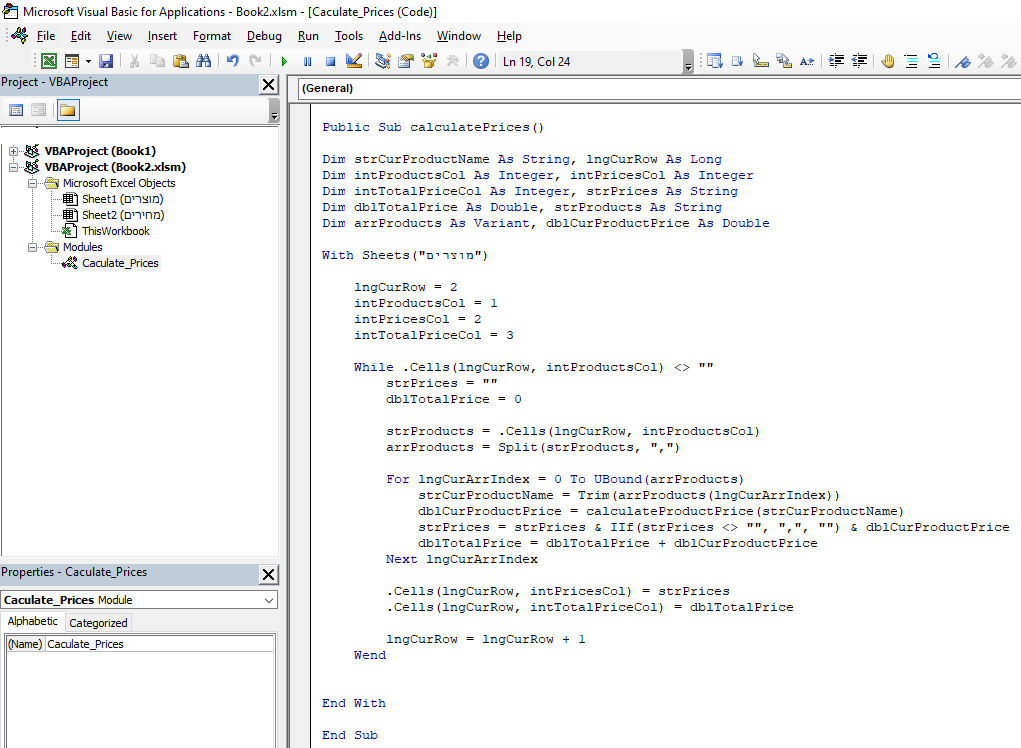
Task: Click View Code icon in Project panel
Action: [16, 110]
